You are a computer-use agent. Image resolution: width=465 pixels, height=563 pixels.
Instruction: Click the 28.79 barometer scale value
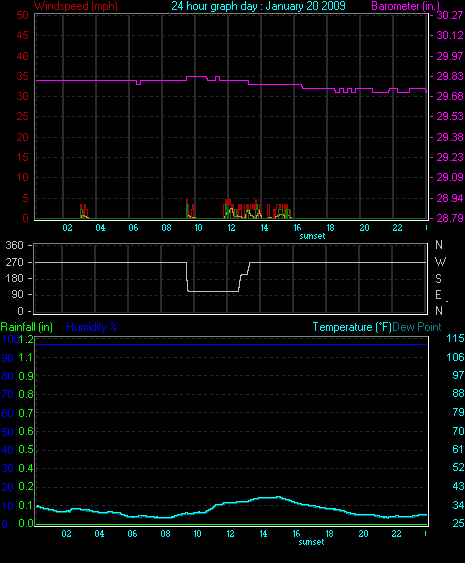pos(450,218)
